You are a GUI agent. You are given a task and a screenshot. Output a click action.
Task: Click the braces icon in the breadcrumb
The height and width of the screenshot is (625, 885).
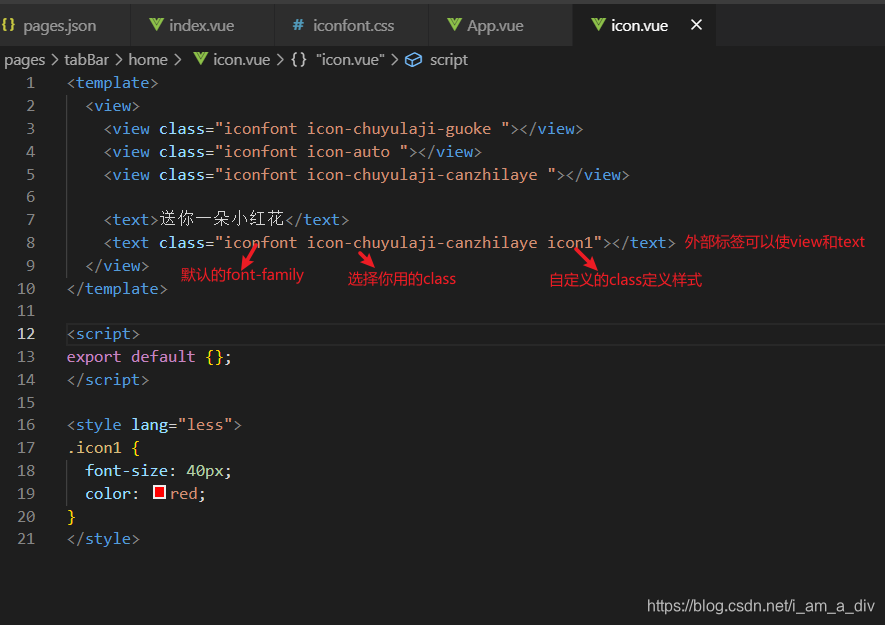299,59
